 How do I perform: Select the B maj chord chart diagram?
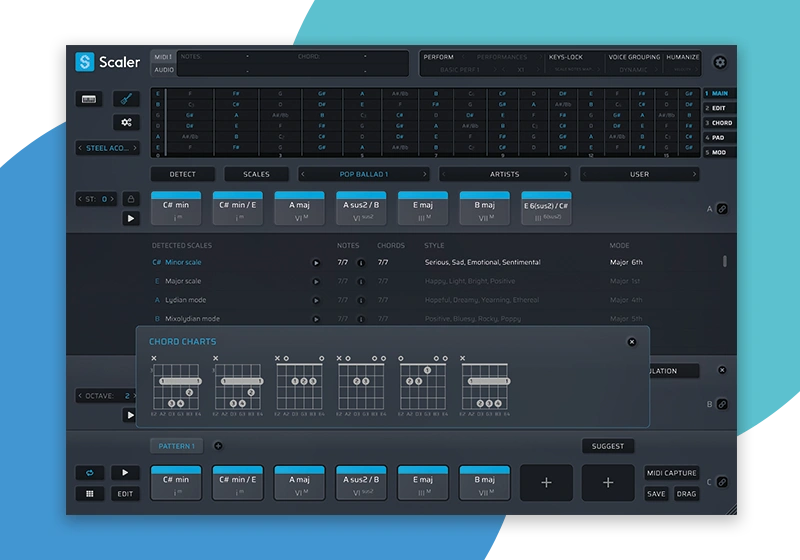tap(485, 387)
